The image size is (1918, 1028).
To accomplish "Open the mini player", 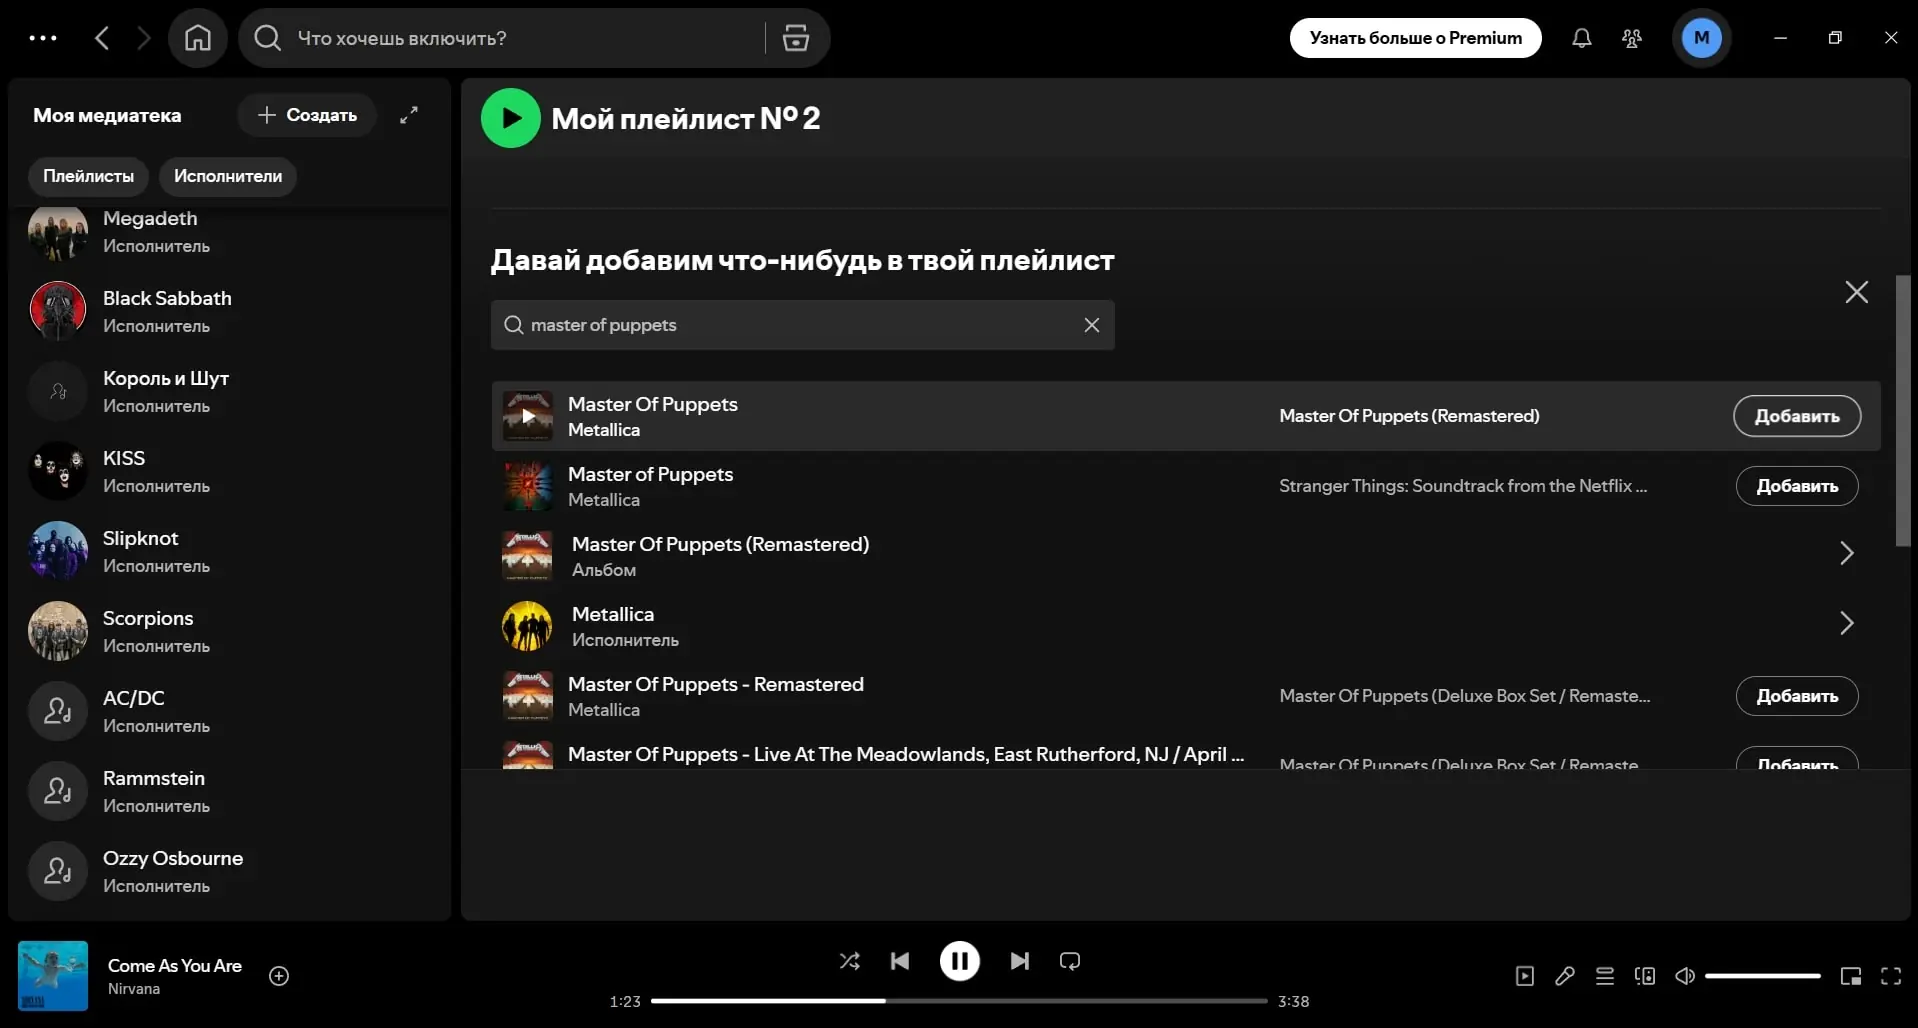I will coord(1851,976).
